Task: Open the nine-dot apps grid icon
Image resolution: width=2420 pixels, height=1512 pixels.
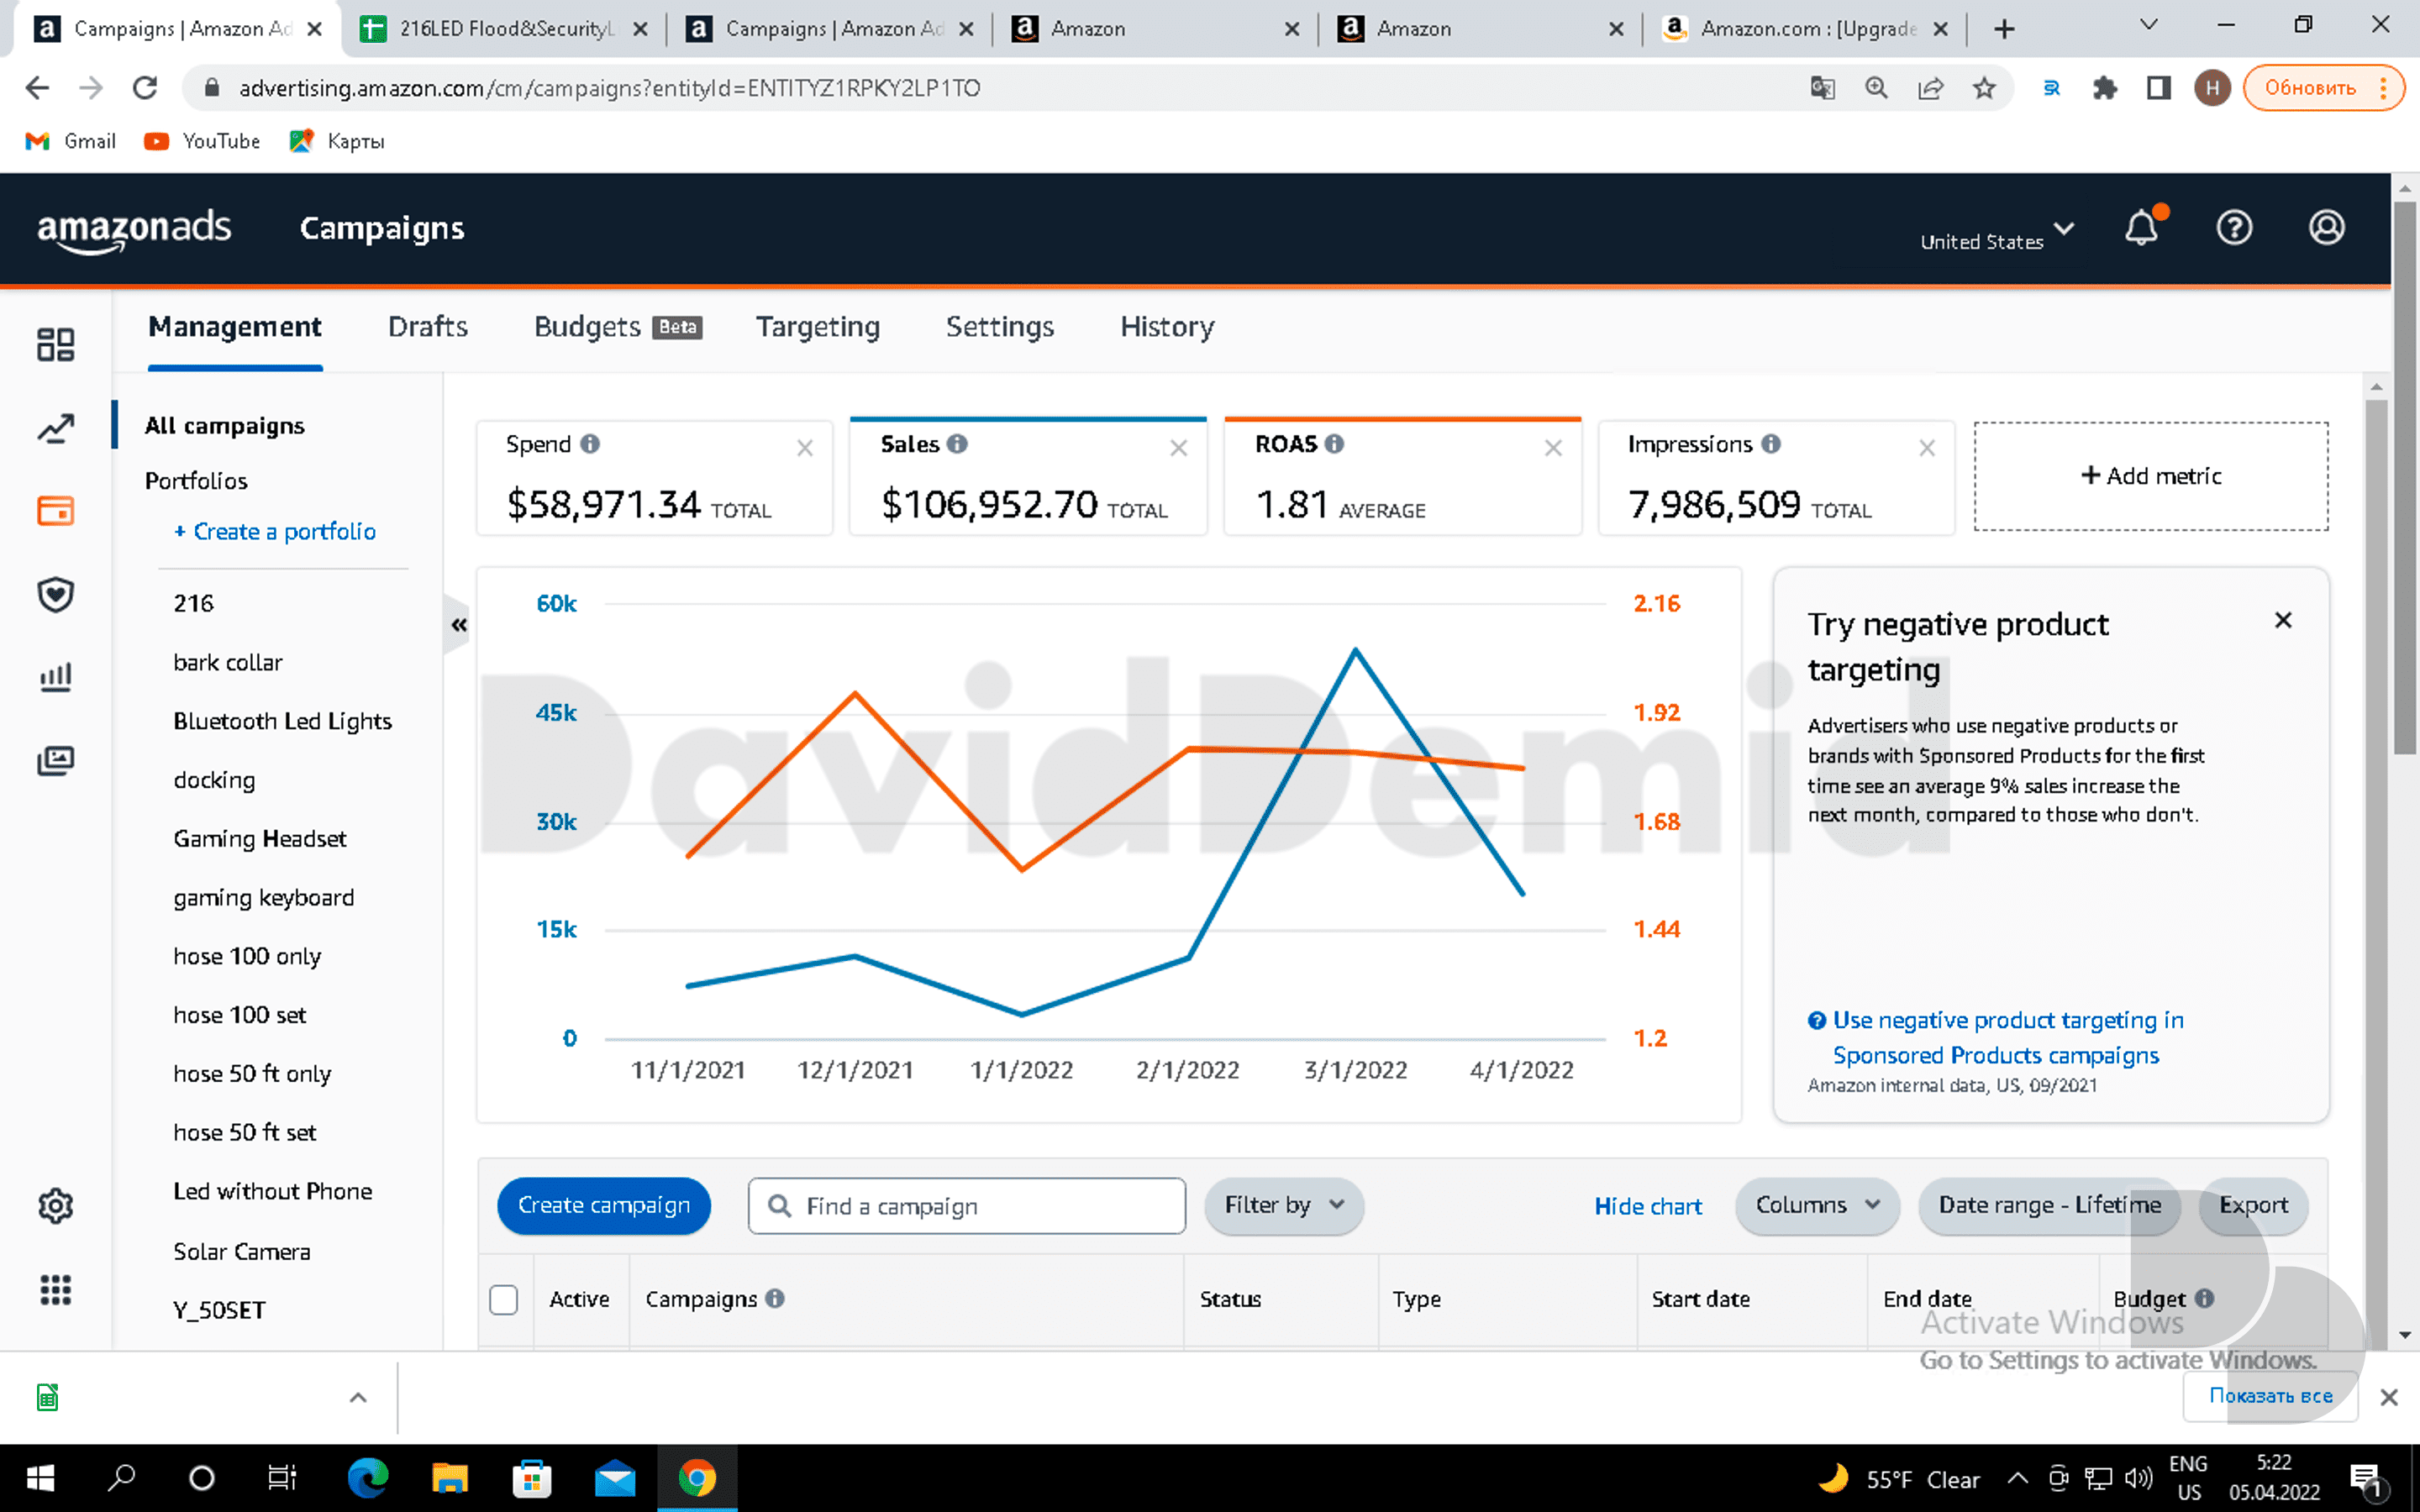Action: click(x=56, y=1290)
